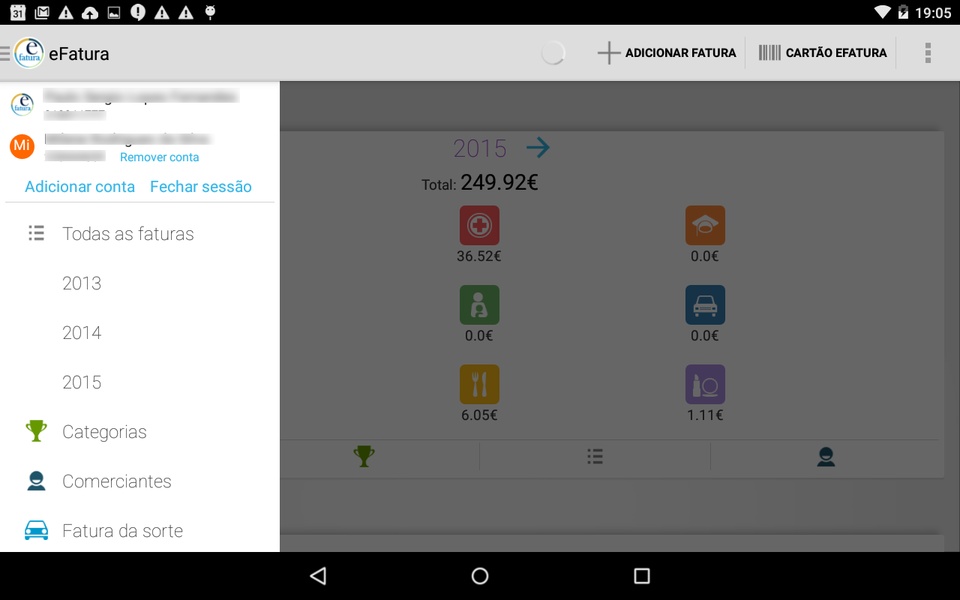Tap the Android recent apps button

pos(642,576)
